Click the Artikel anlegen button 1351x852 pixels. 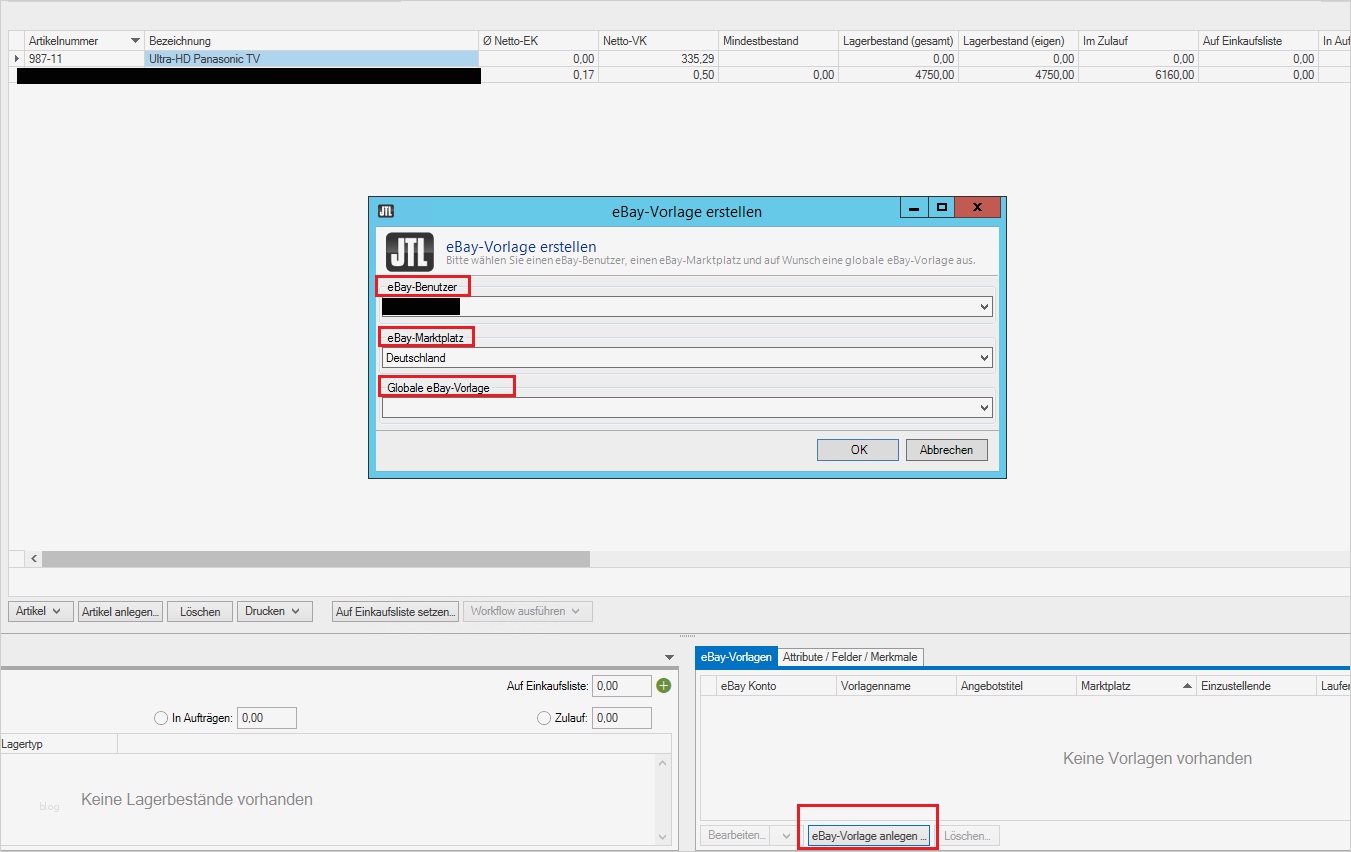click(120, 611)
